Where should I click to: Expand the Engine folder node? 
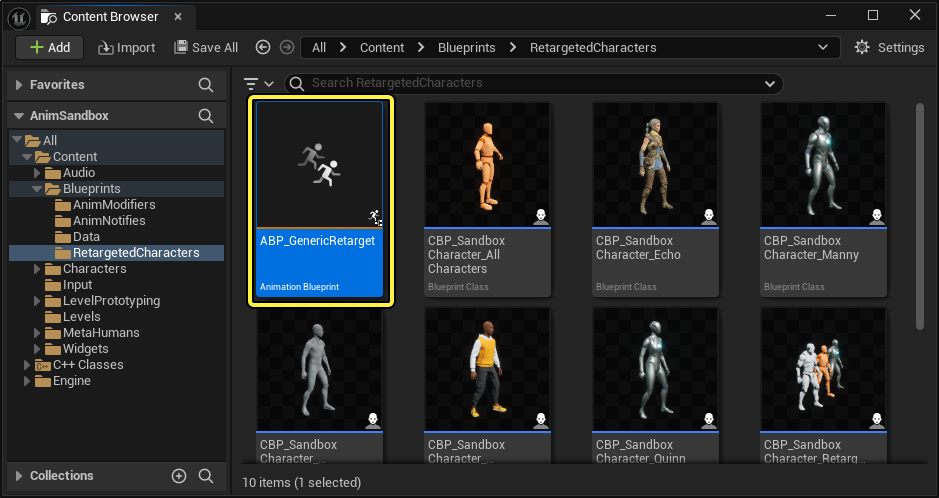27,381
